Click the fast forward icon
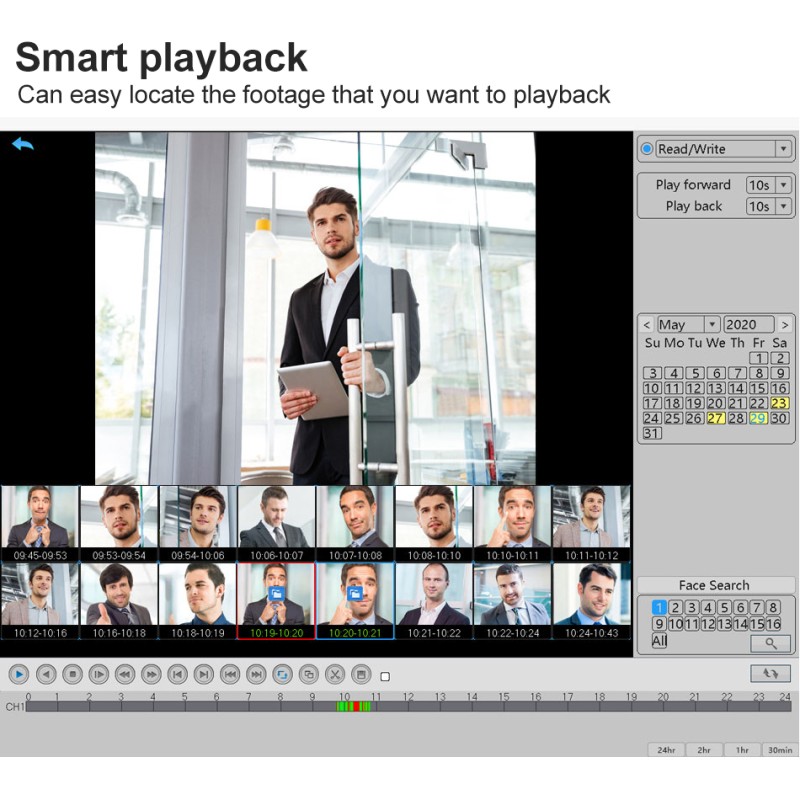The height and width of the screenshot is (800, 800). coord(151,675)
